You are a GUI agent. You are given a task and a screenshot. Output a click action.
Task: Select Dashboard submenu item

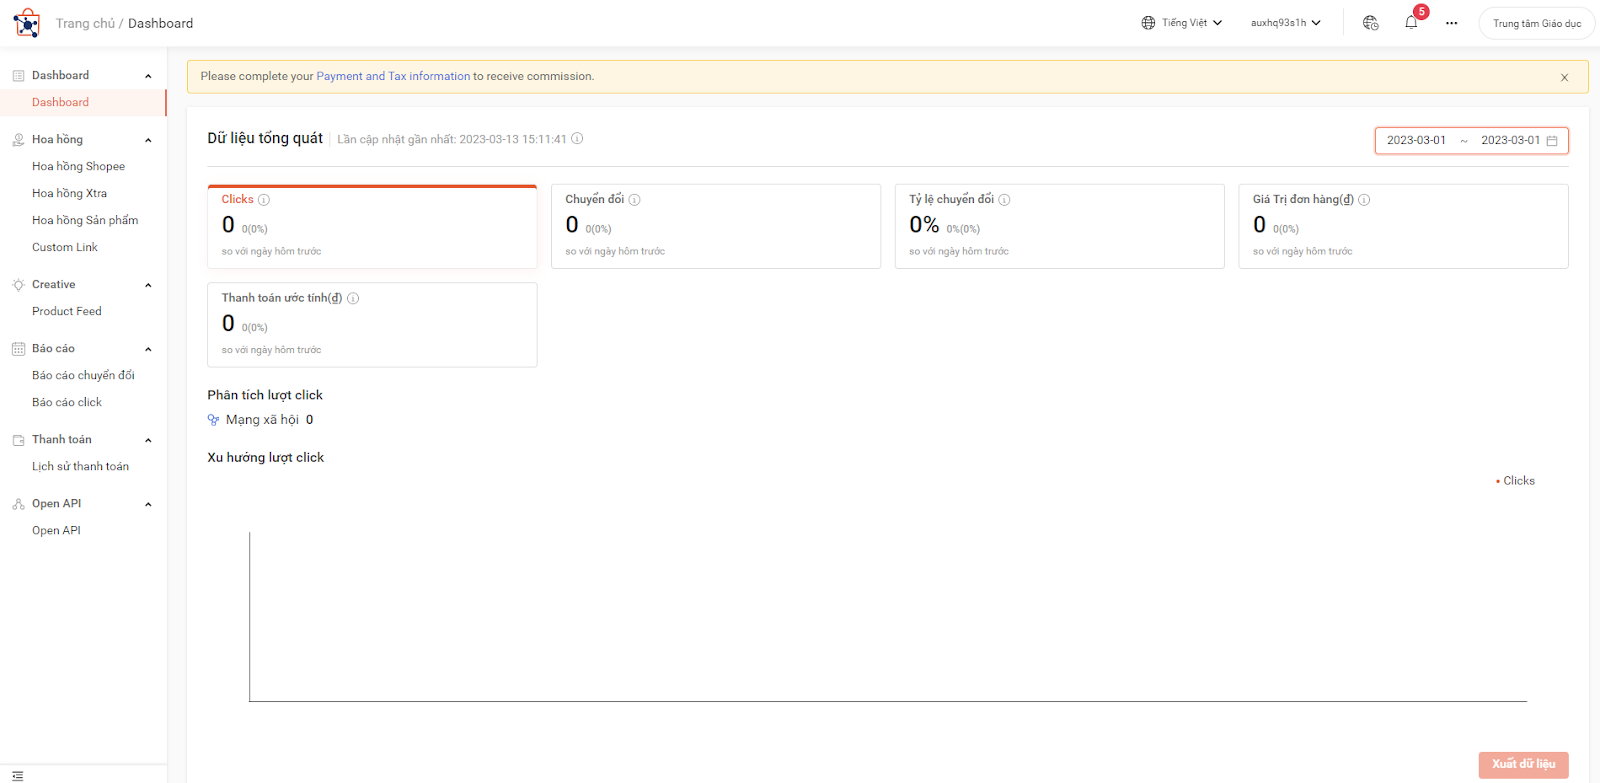point(83,102)
